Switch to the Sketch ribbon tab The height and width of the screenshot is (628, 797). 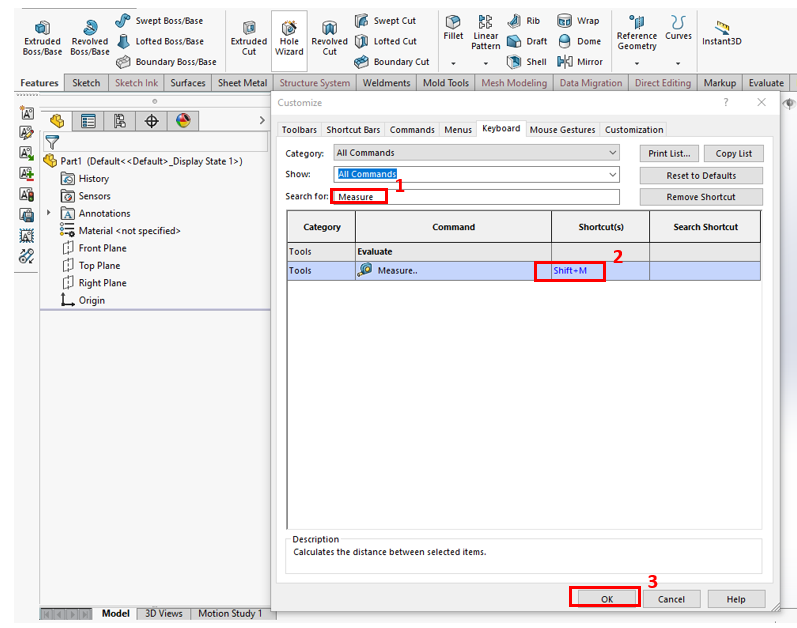coord(86,83)
